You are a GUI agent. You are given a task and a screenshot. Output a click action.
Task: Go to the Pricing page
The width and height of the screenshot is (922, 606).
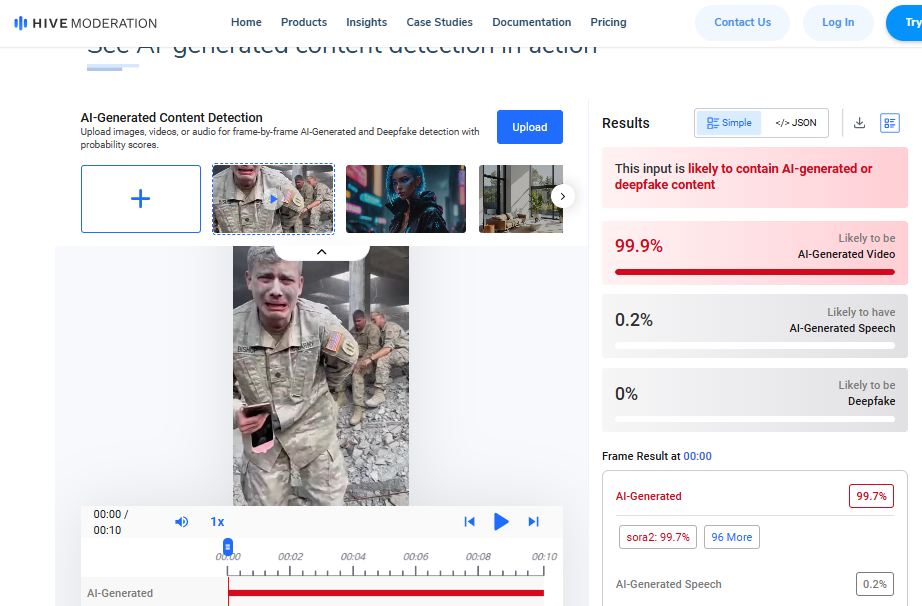608,22
